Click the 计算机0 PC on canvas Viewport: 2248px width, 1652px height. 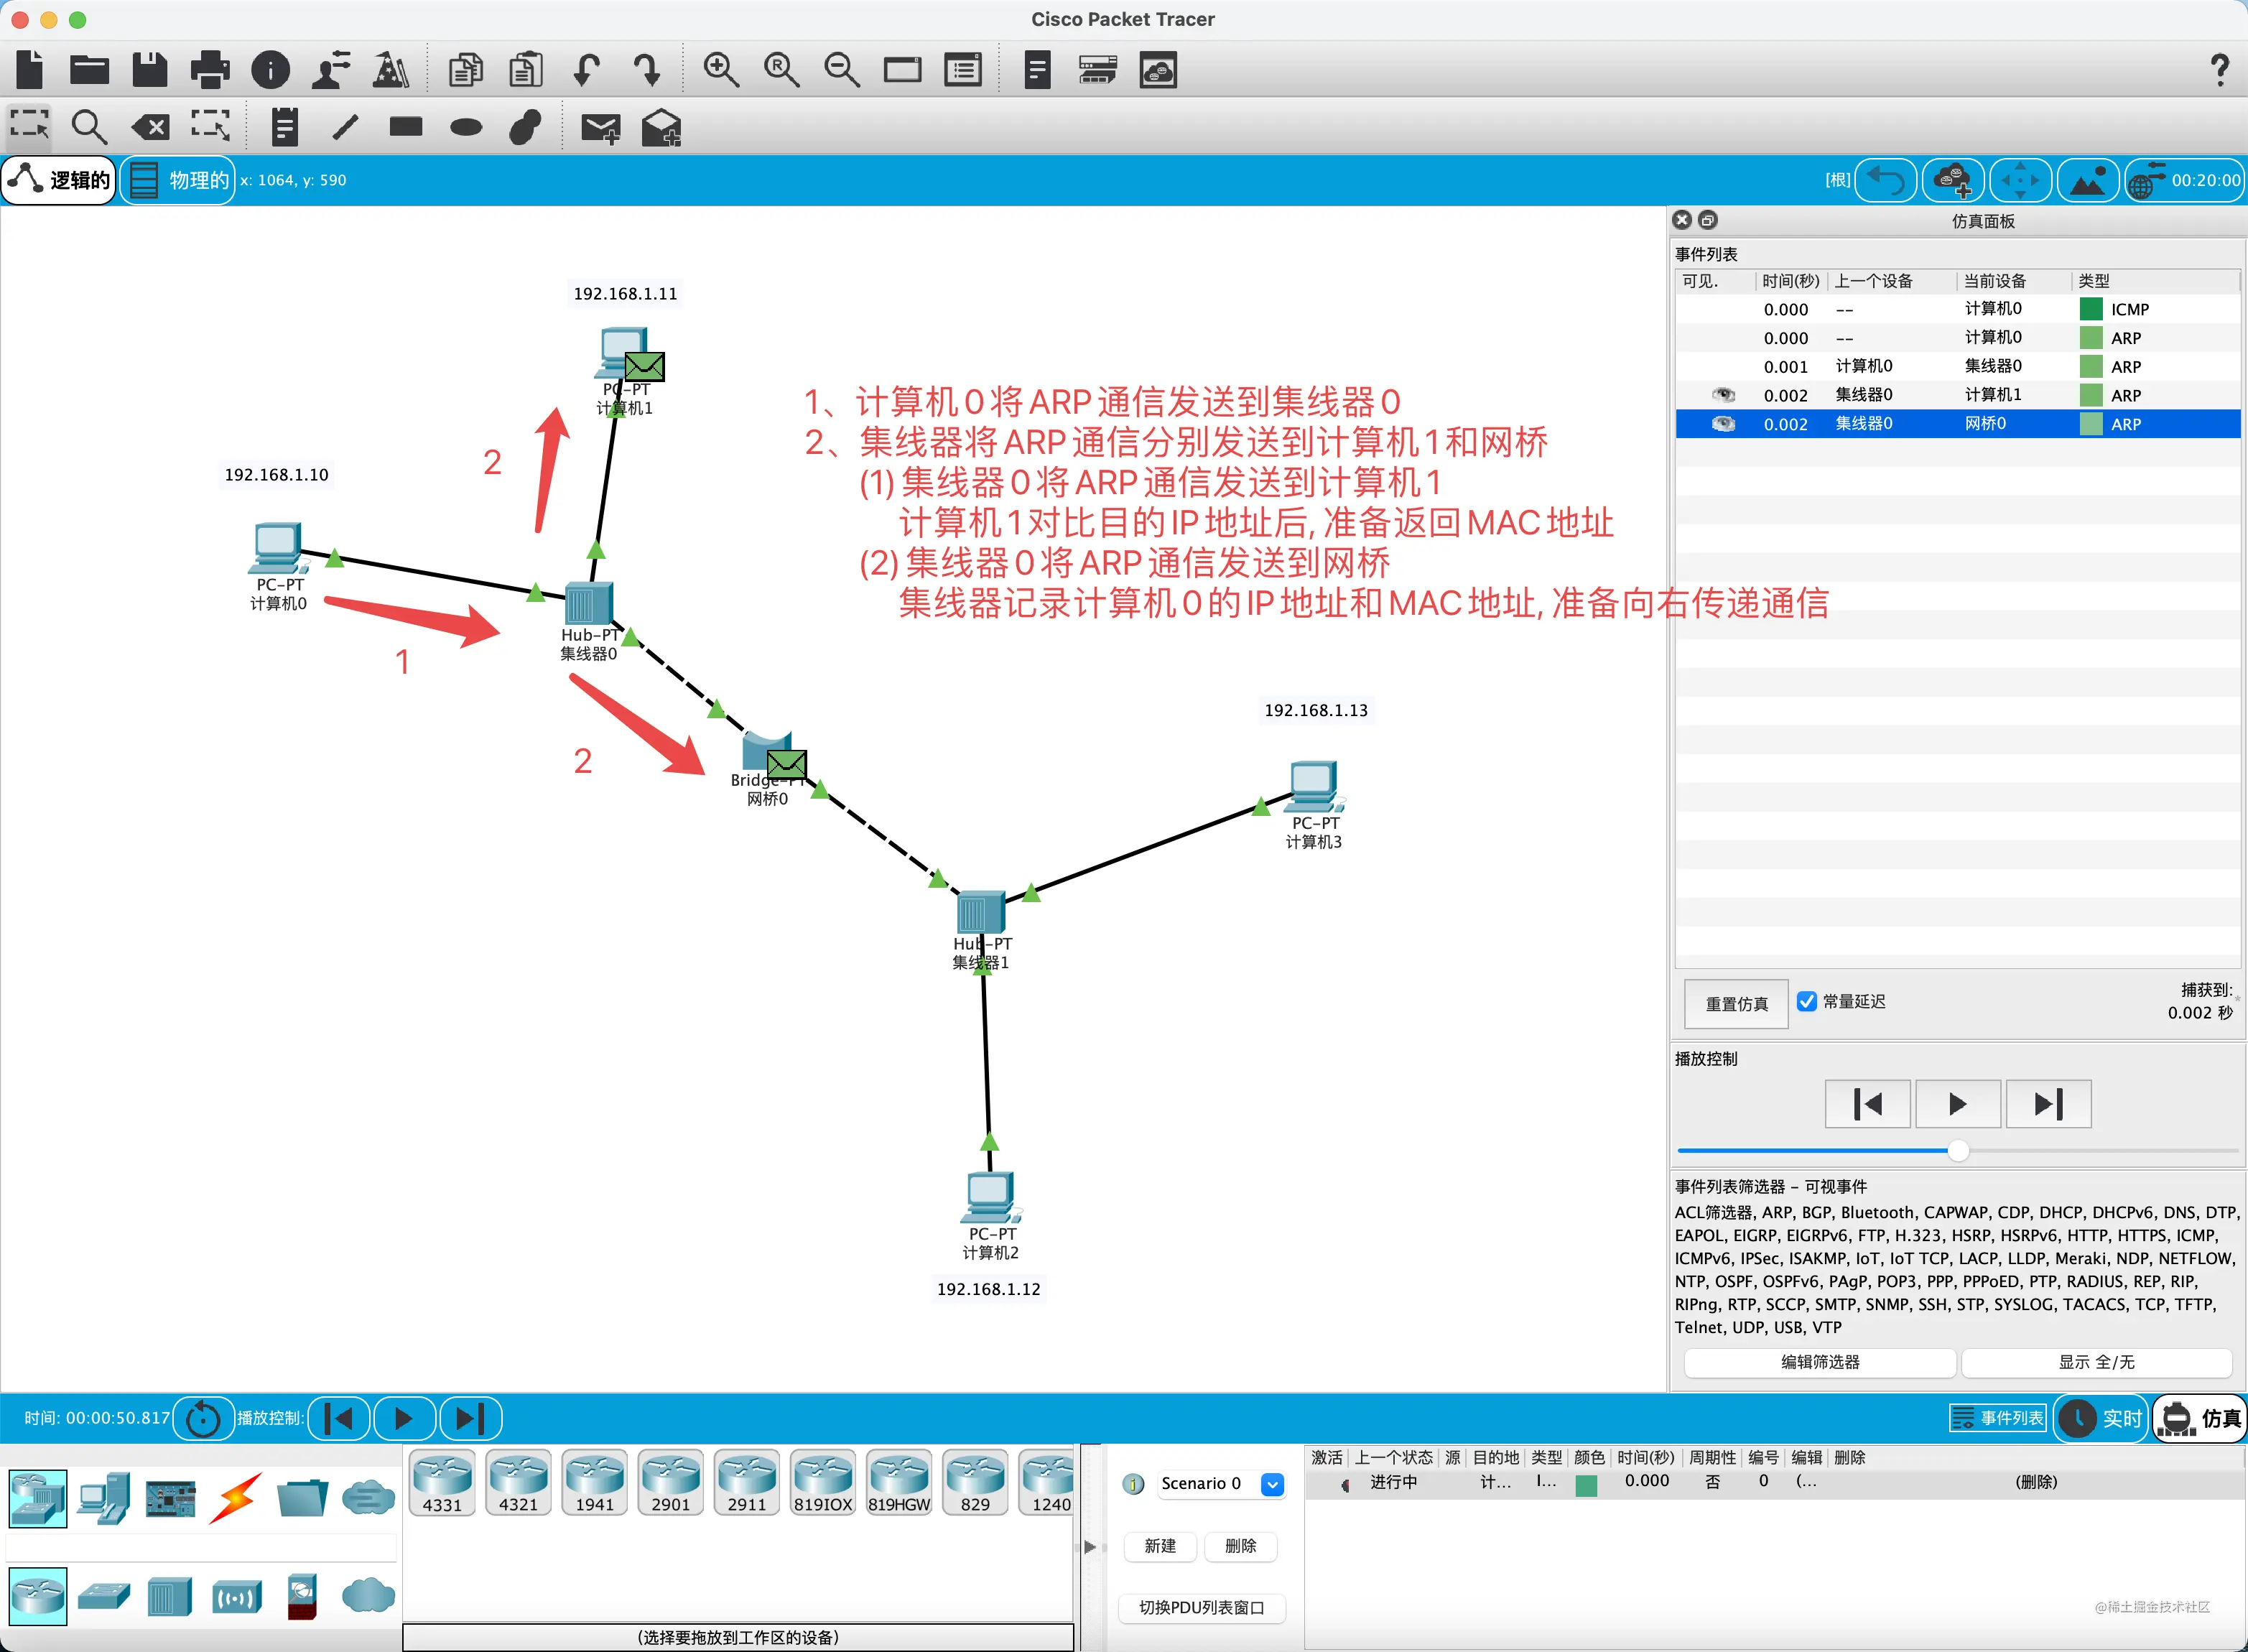click(x=277, y=549)
